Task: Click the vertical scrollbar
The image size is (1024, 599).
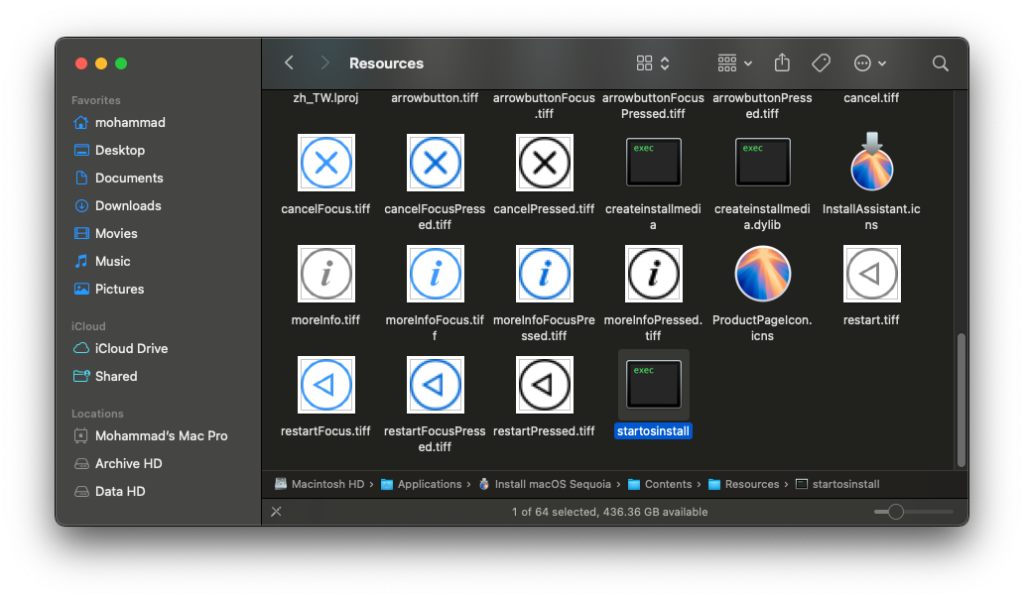Action: click(x=962, y=398)
